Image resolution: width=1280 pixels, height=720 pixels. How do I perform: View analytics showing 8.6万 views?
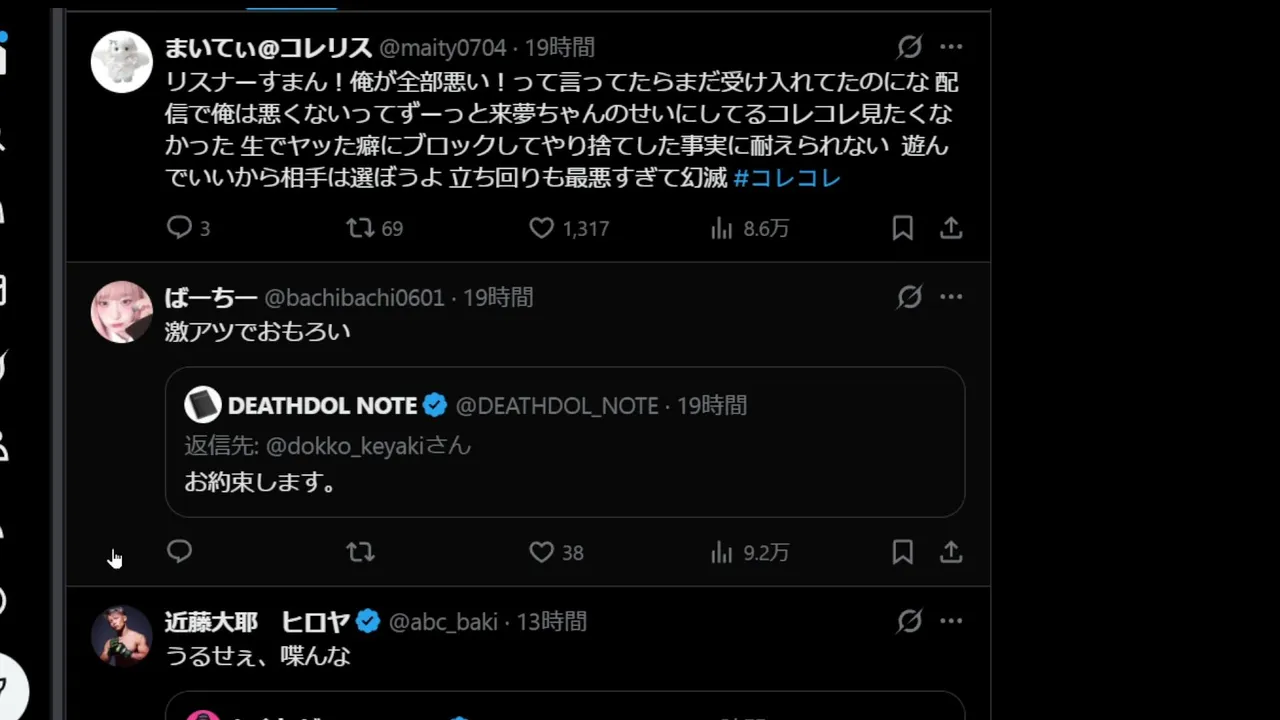[723, 228]
